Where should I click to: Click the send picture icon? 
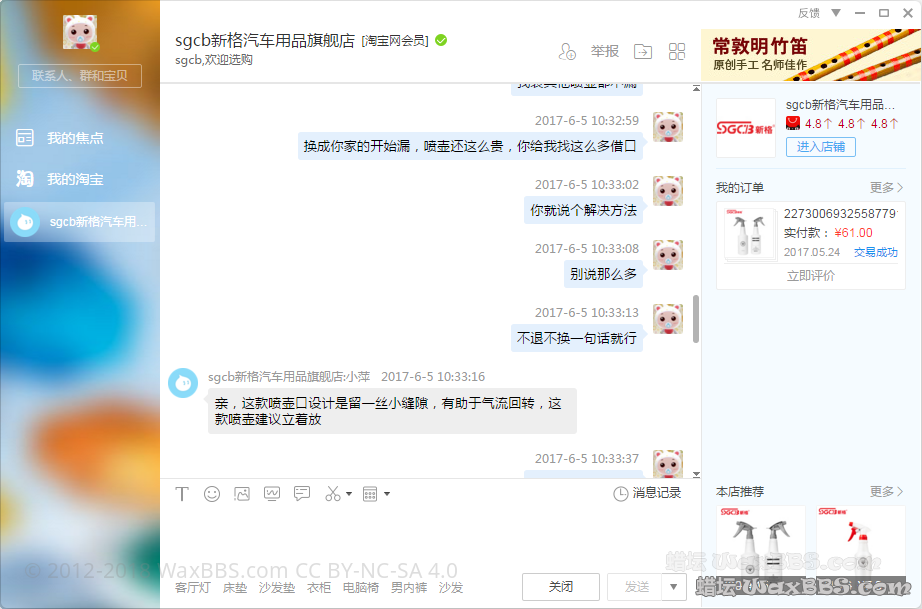point(242,494)
